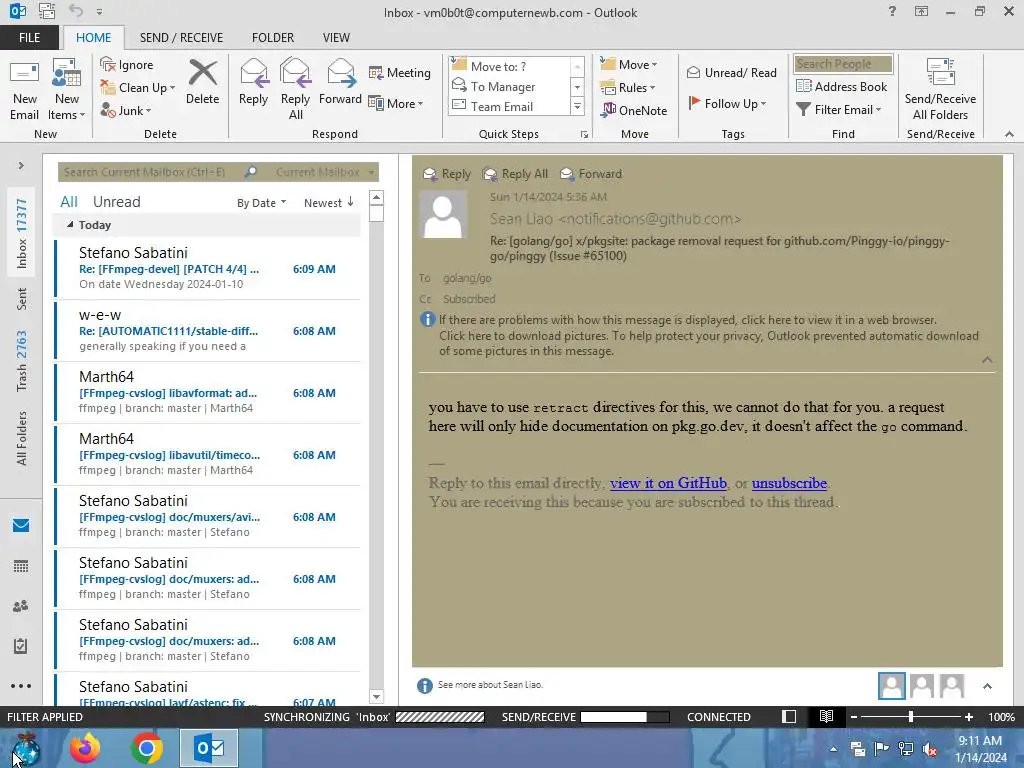Switch to the VIEW tab
This screenshot has width=1024, height=768.
(x=336, y=37)
